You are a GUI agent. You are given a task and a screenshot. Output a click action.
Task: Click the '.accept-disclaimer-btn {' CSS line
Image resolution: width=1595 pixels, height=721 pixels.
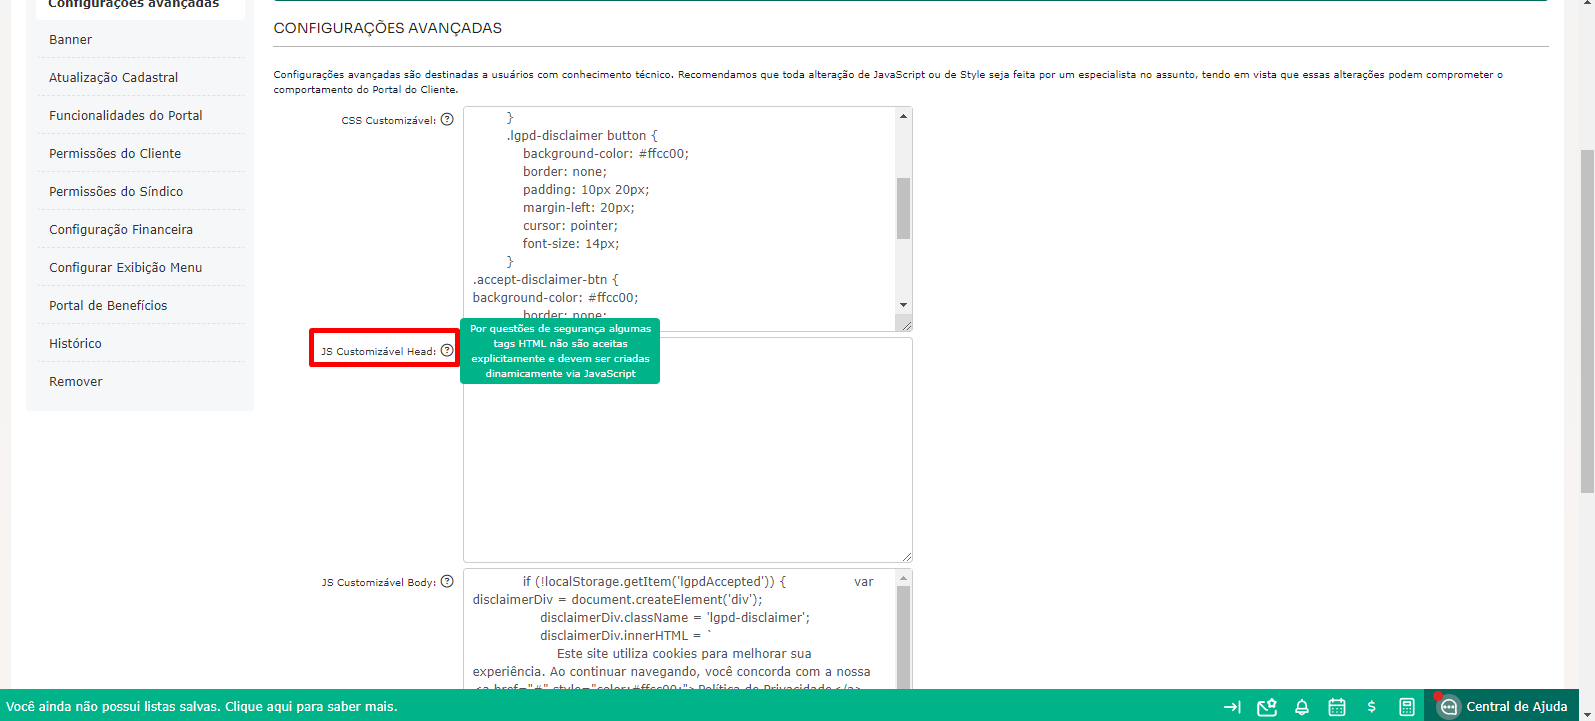click(546, 280)
